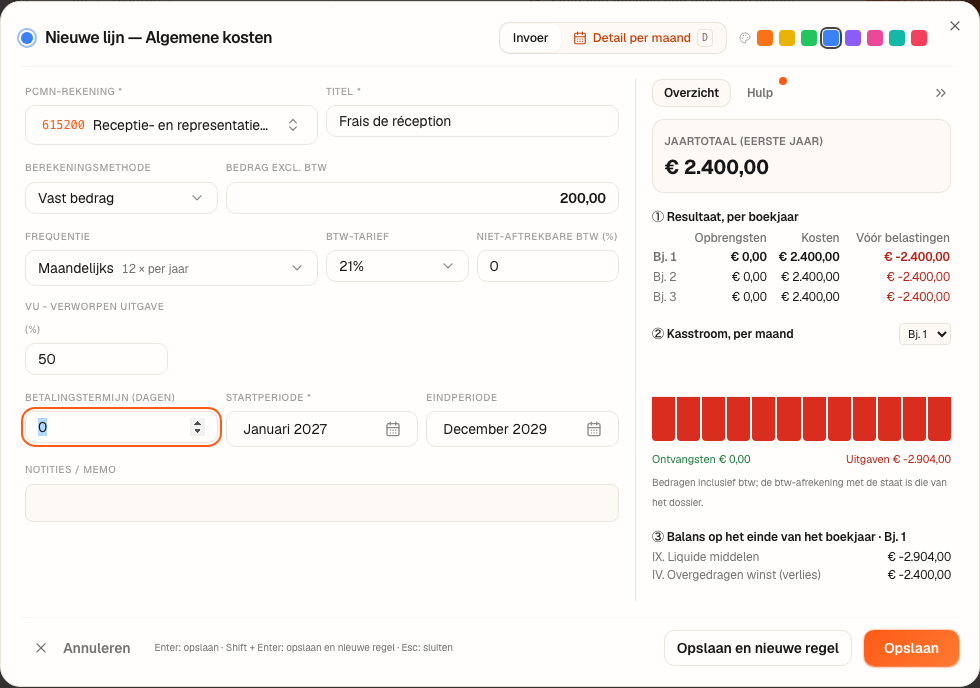Click the Niet-aftrekbare BTW field

tap(548, 266)
